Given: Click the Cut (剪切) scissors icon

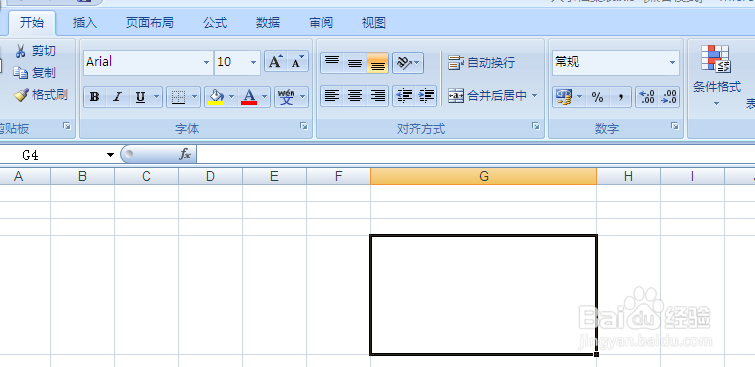Looking at the screenshot, I should (x=21, y=51).
